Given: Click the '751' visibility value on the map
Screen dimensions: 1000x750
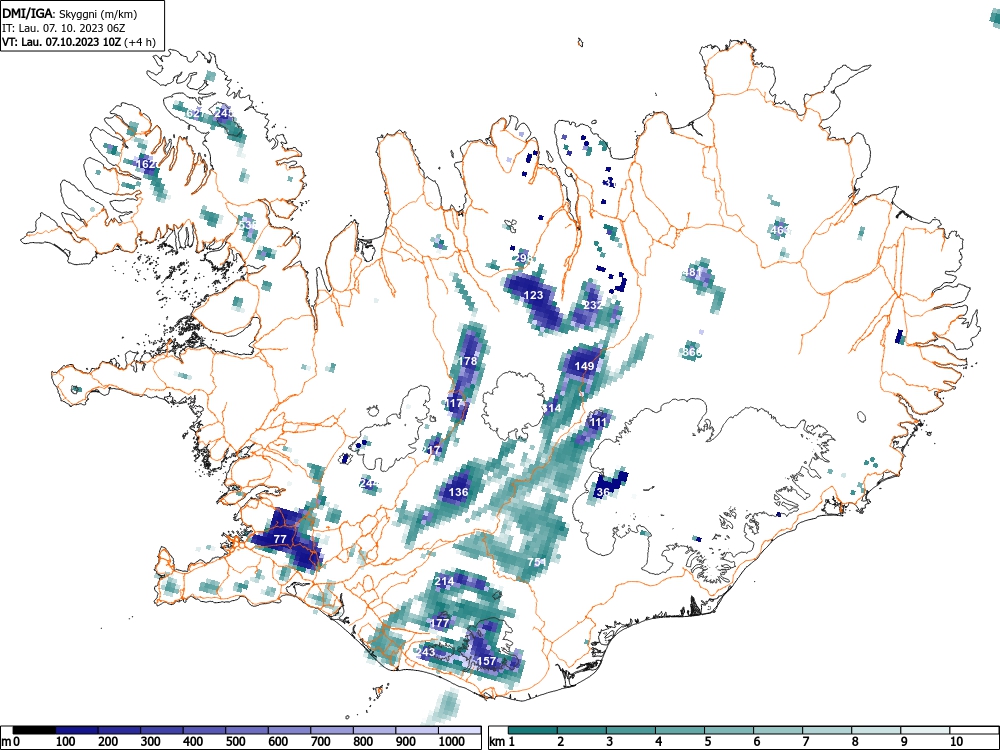Looking at the screenshot, I should click(x=536, y=562).
